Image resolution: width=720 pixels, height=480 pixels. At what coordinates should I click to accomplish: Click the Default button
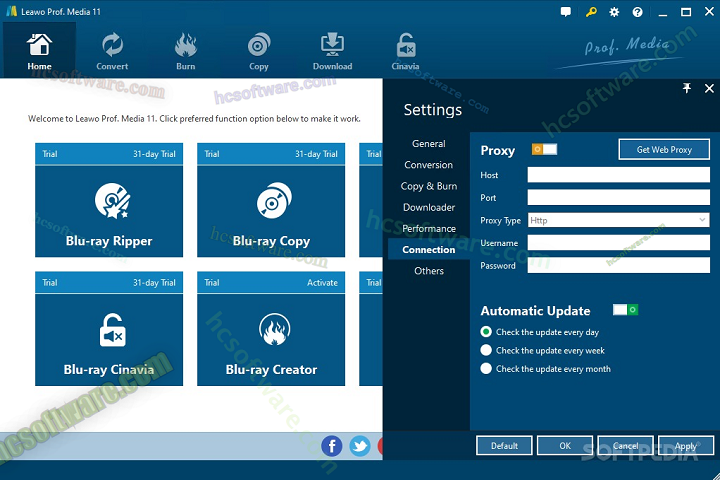coord(504,446)
